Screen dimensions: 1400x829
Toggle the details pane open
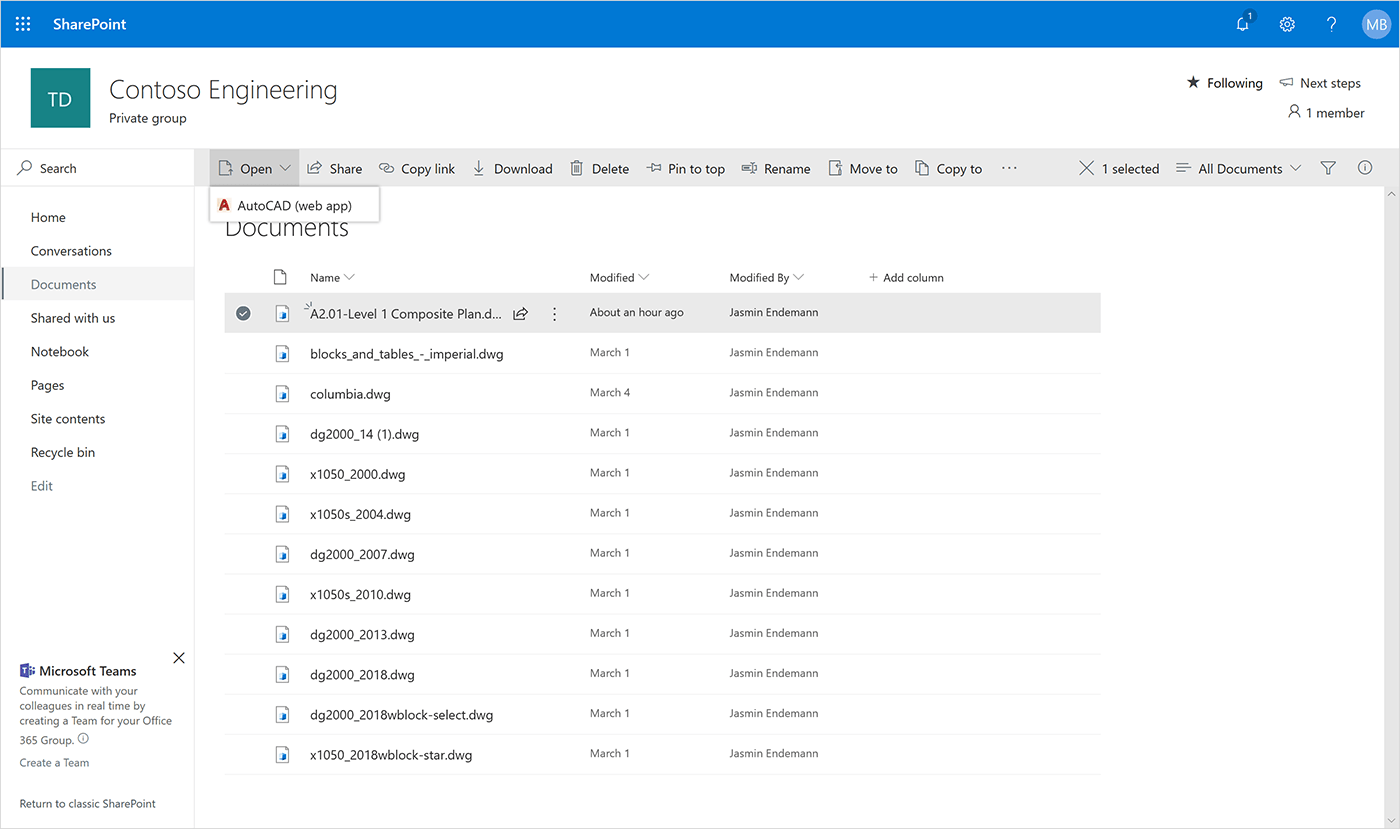point(1364,168)
